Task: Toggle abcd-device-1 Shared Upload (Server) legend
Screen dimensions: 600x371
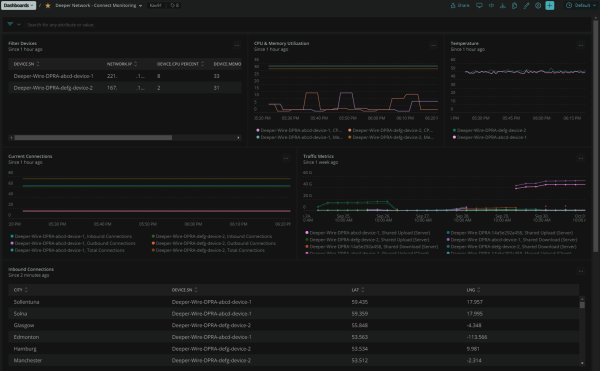Action: [x=367, y=233]
